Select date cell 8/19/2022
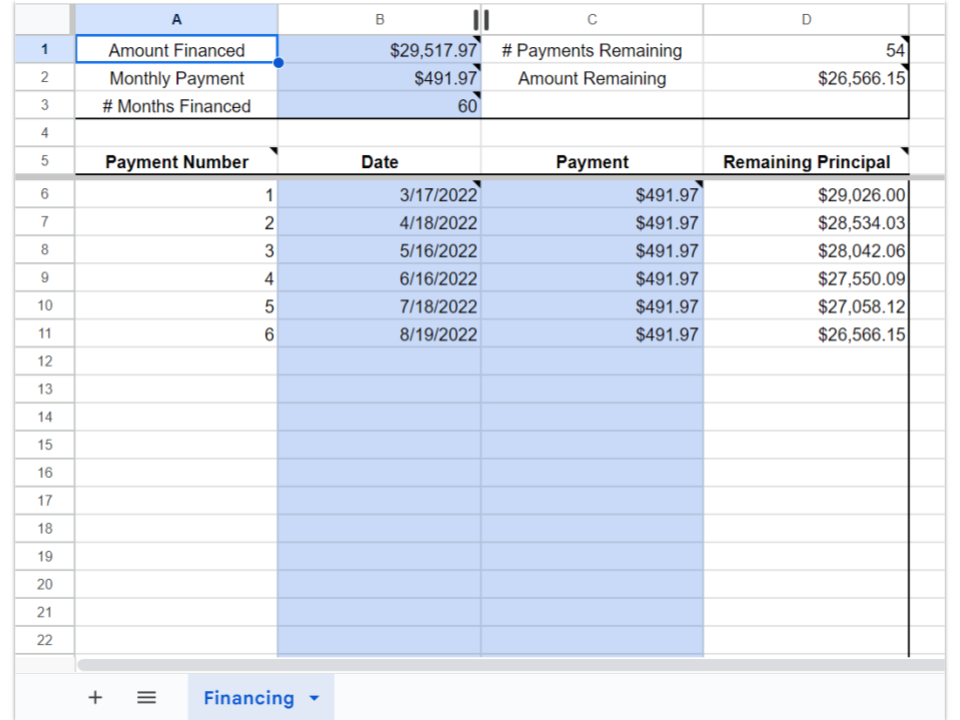960x720 pixels. click(x=380, y=334)
